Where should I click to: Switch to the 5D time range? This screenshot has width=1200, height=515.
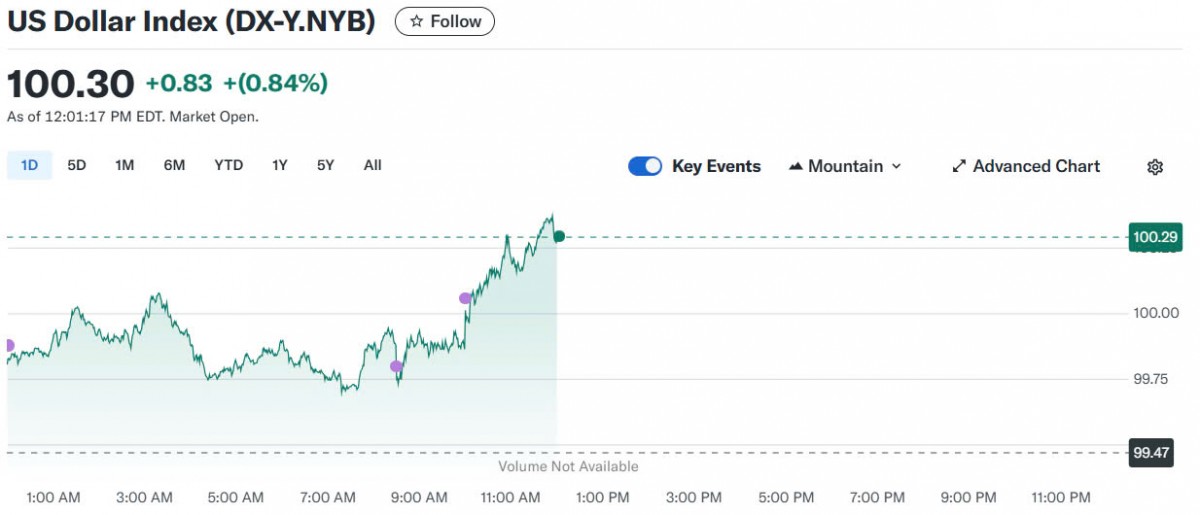click(77, 165)
